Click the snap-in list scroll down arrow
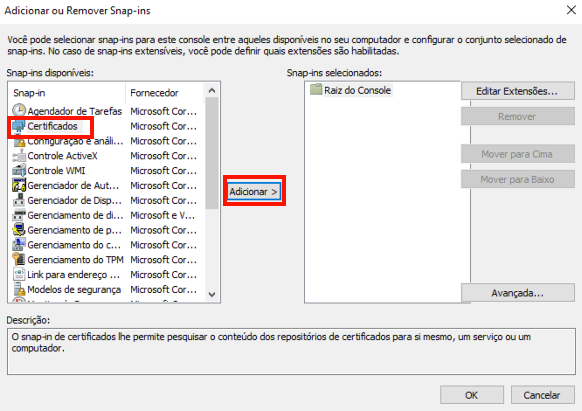 [212, 294]
